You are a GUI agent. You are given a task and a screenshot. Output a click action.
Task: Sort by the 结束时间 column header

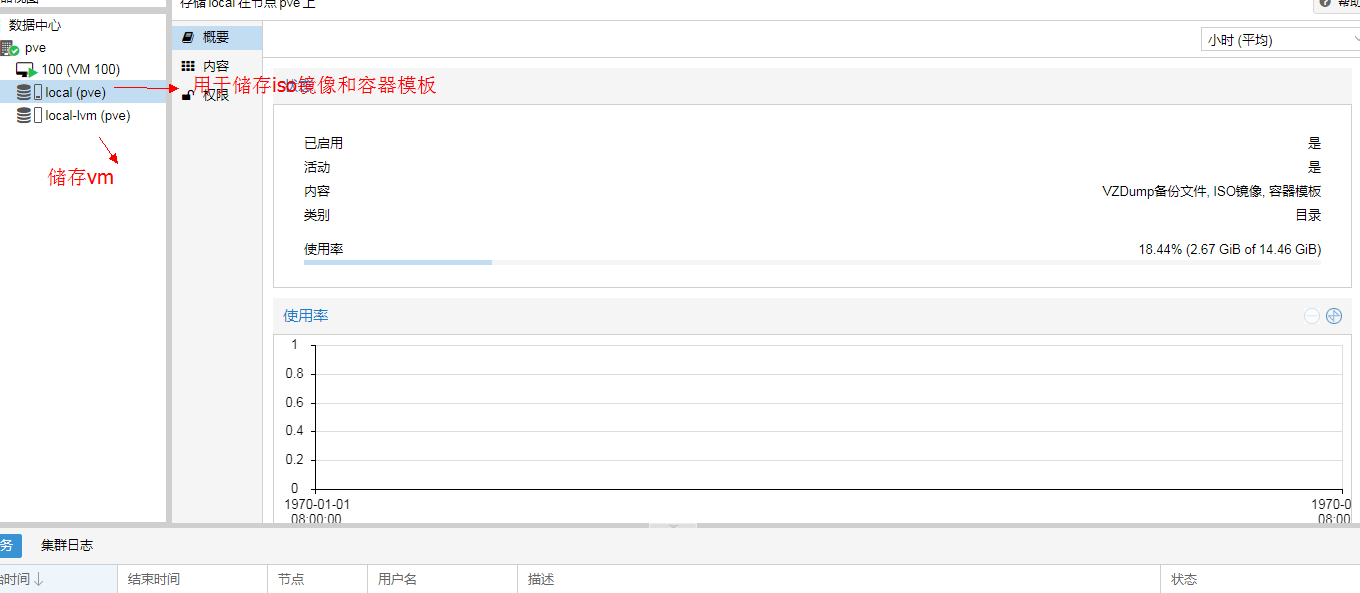pos(192,579)
